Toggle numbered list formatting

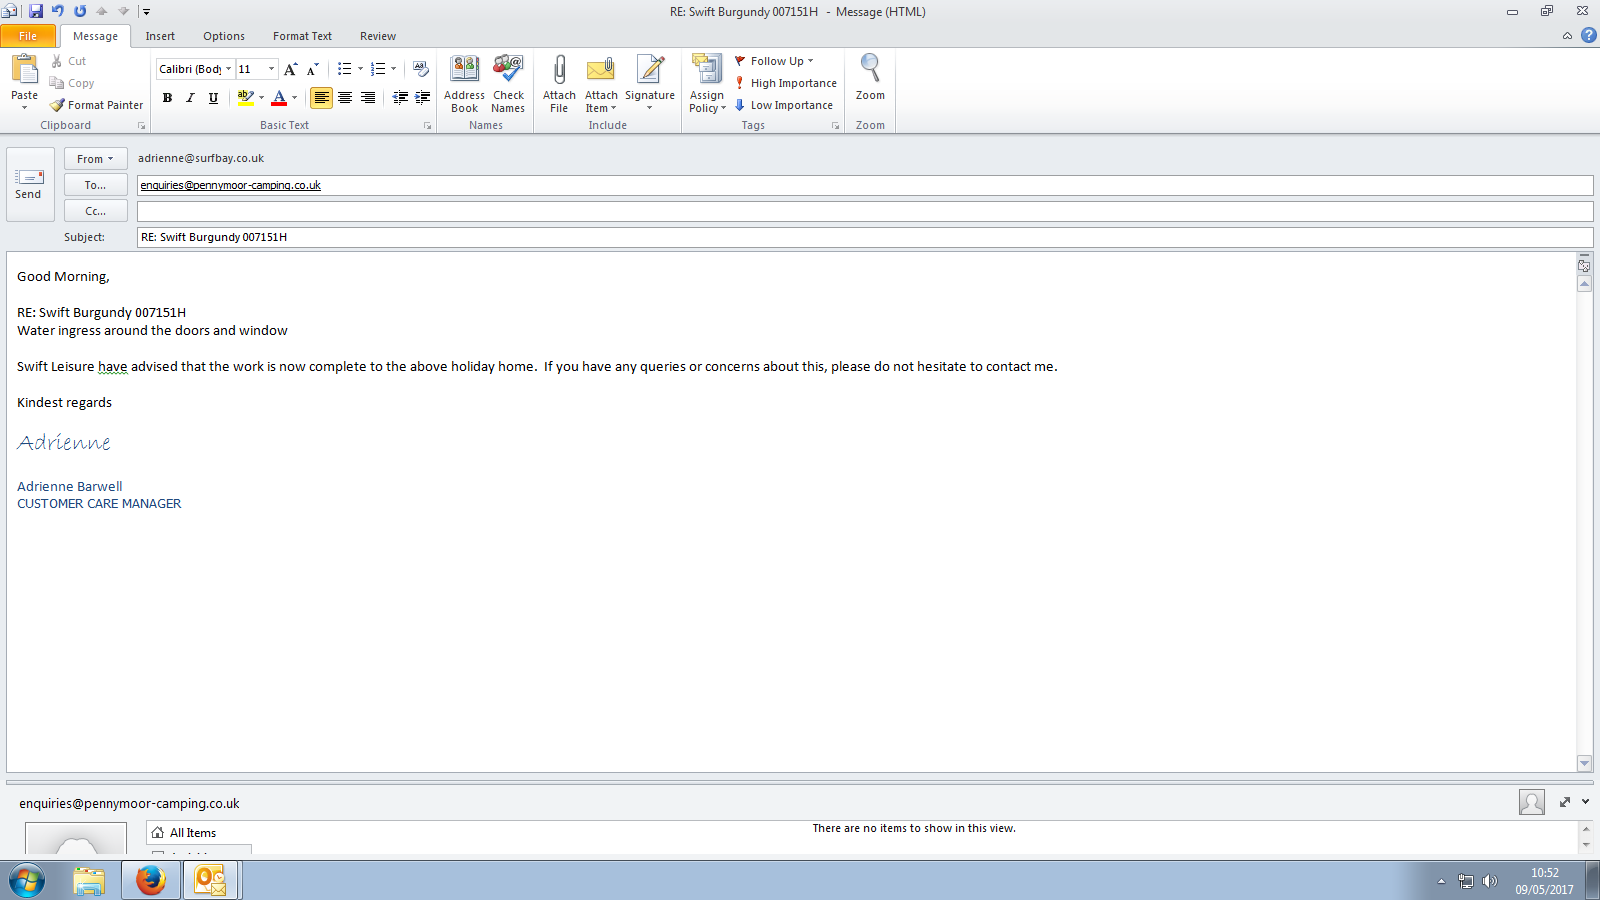[377, 69]
